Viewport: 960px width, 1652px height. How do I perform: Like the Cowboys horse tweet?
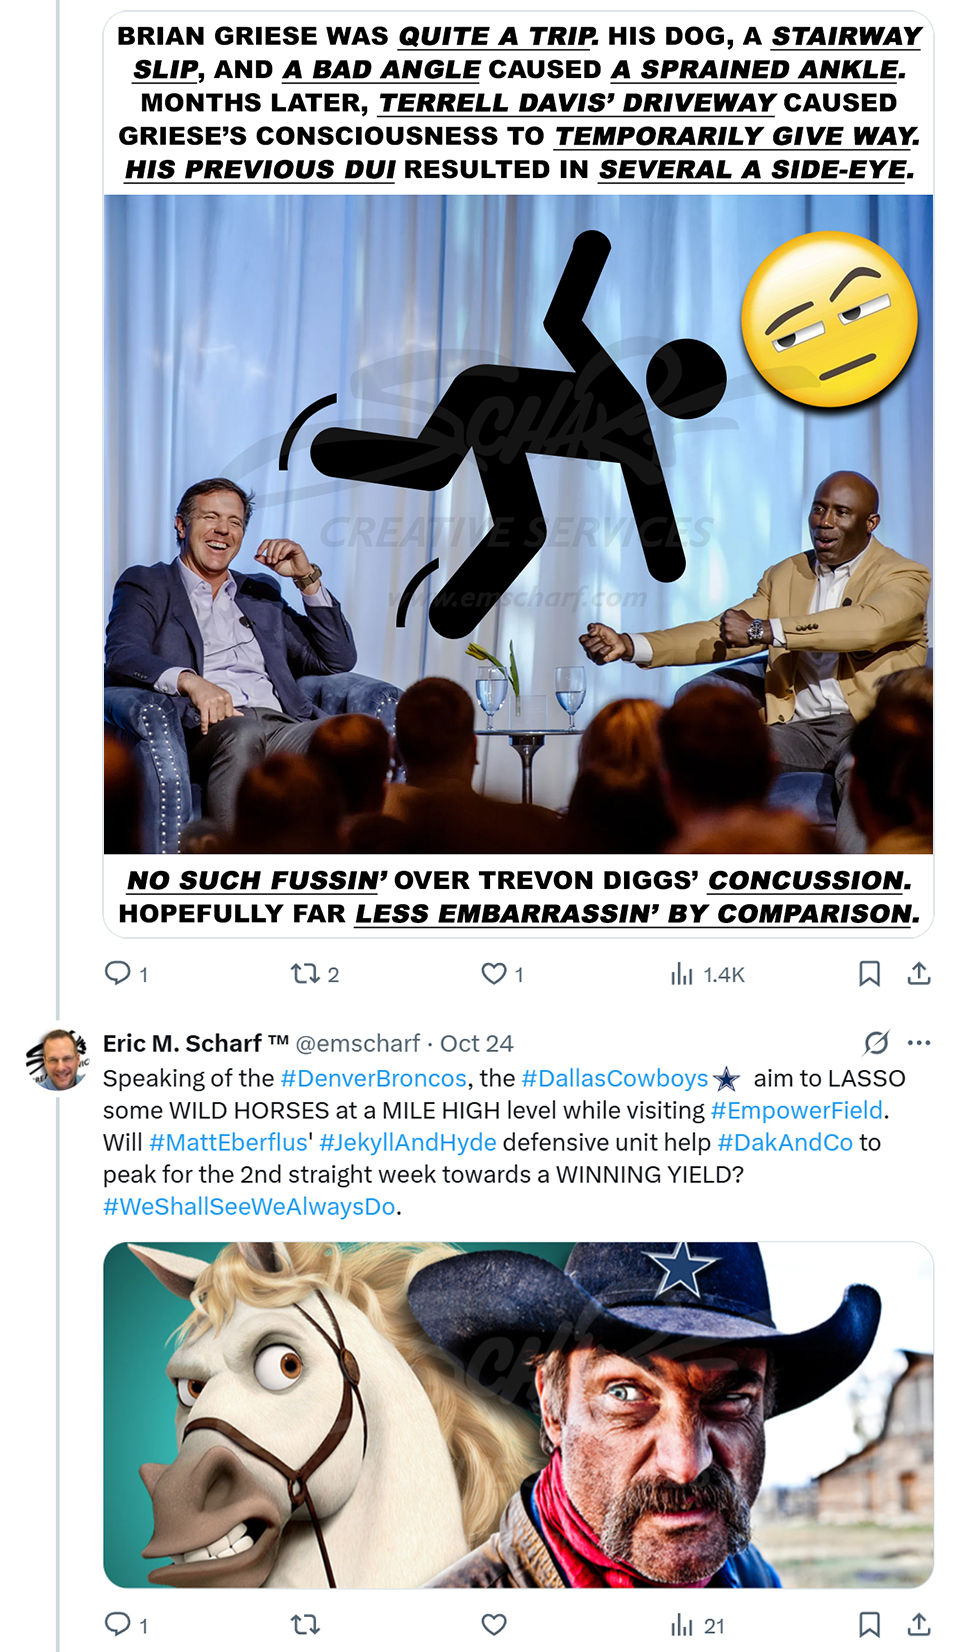(494, 1624)
